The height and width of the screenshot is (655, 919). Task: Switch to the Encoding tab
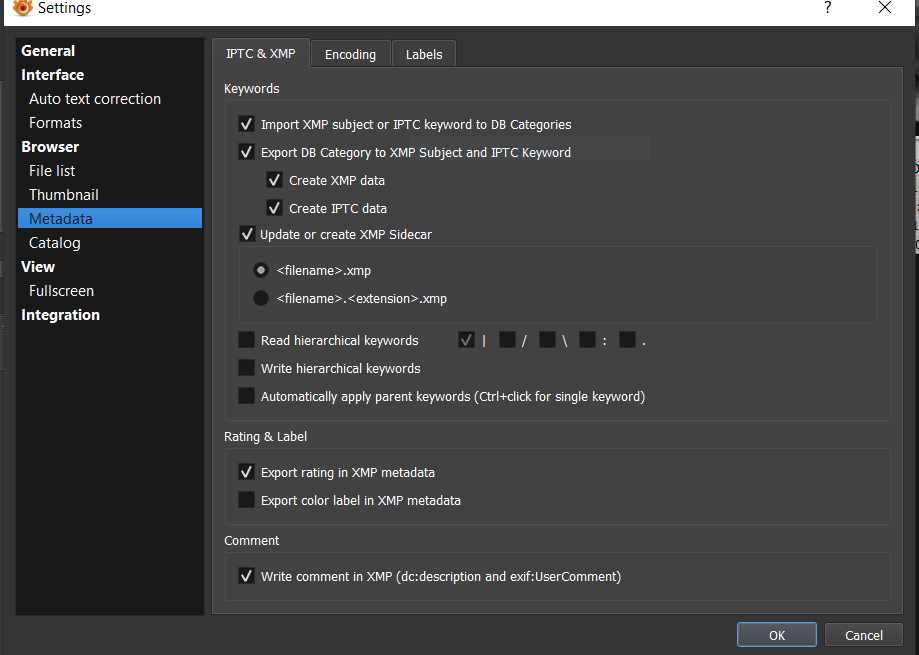click(350, 55)
